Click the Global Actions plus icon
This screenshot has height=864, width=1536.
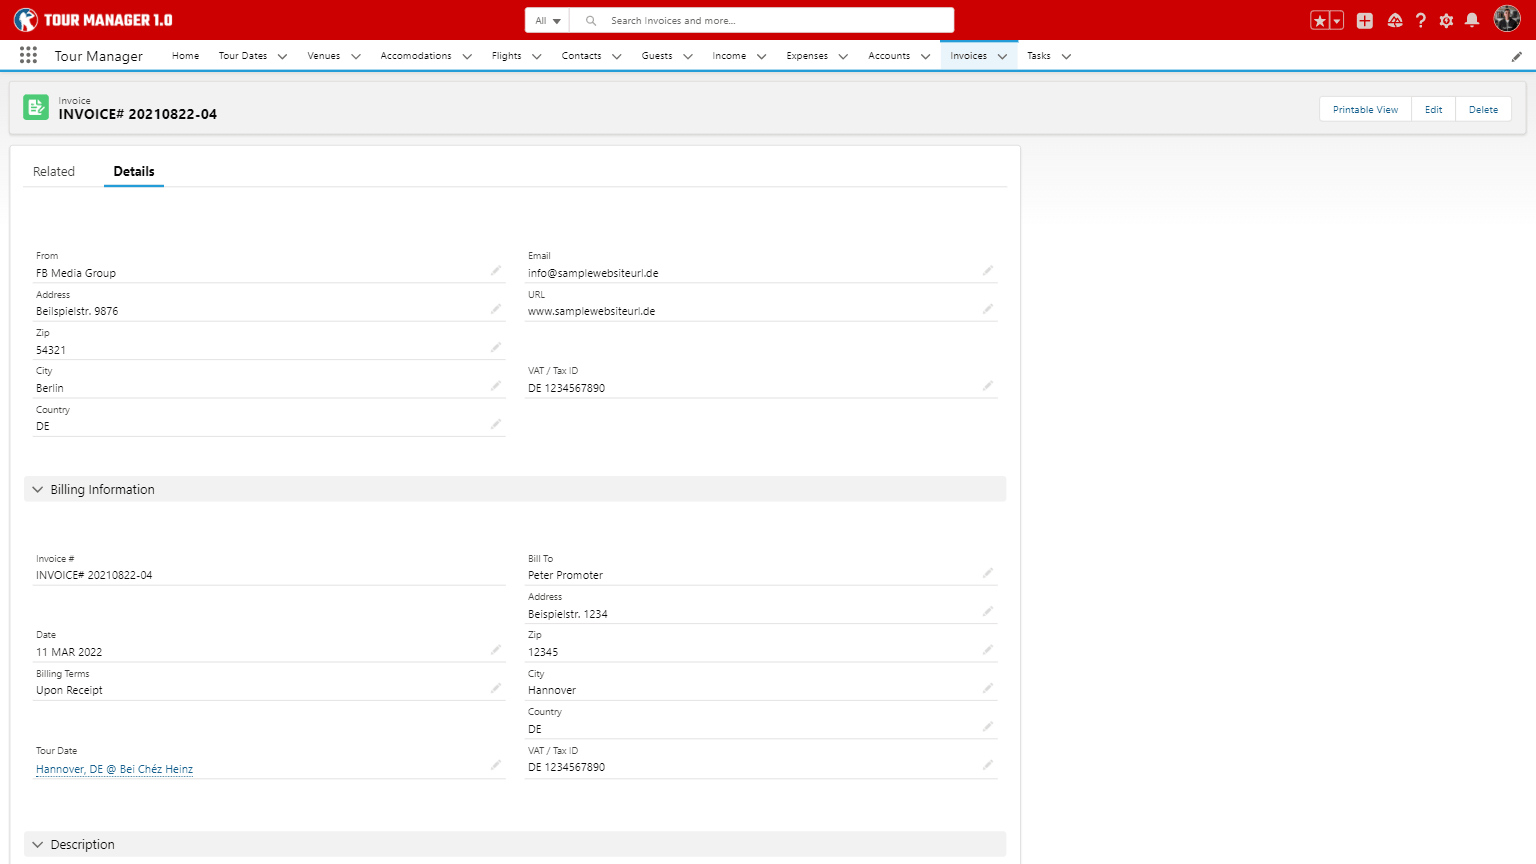1365,20
